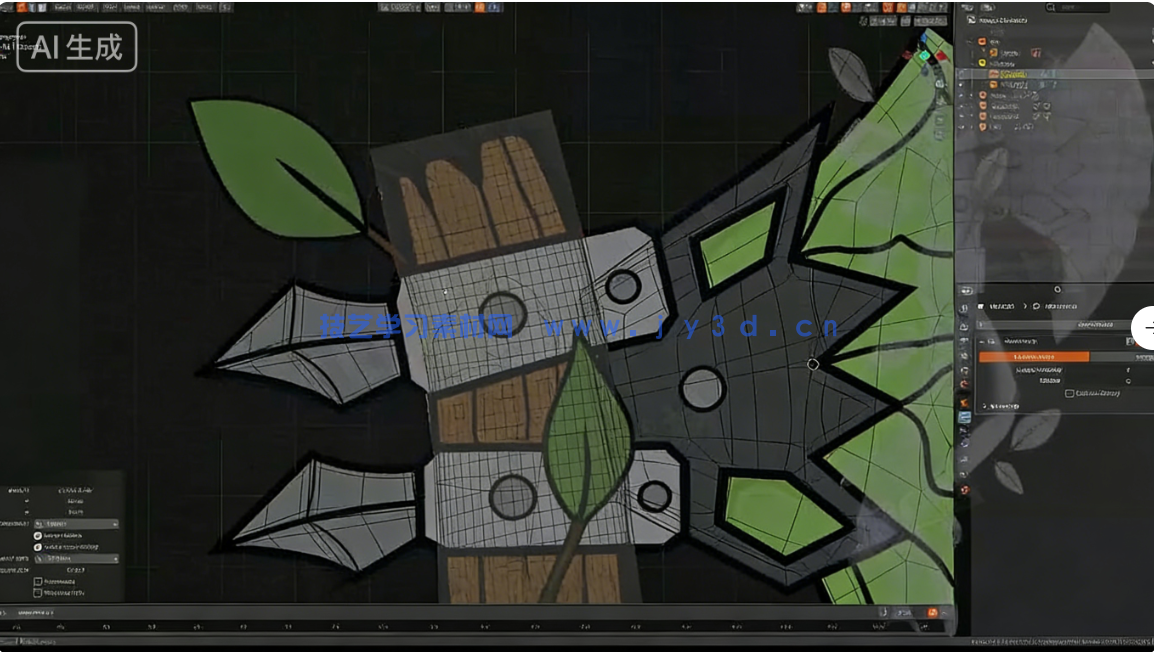The width and height of the screenshot is (1154, 652).
Task: Click the white round arrow button at right edge
Action: pos(1146,328)
